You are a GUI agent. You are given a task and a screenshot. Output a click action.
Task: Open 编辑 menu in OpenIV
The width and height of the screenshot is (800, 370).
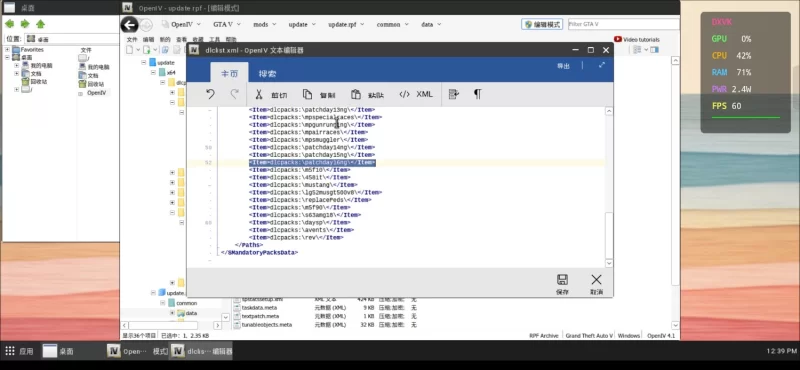148,40
